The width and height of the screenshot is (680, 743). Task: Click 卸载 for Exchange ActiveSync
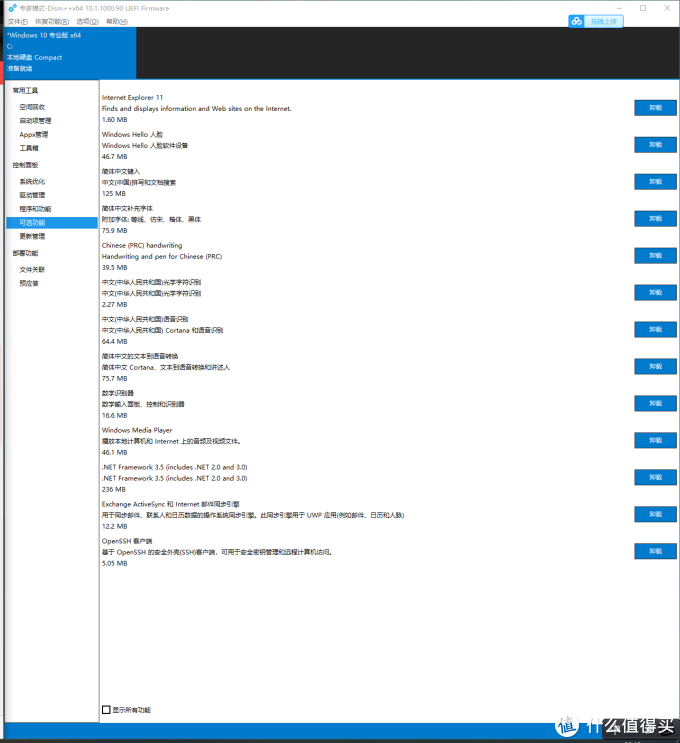coord(655,514)
